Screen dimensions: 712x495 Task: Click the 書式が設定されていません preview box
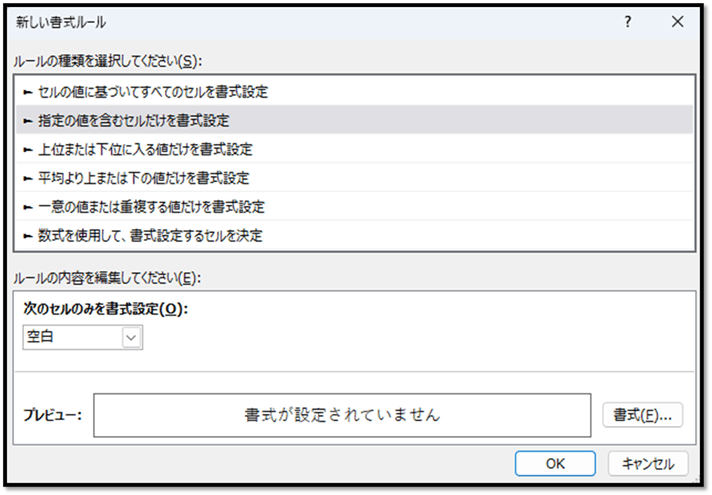click(342, 414)
